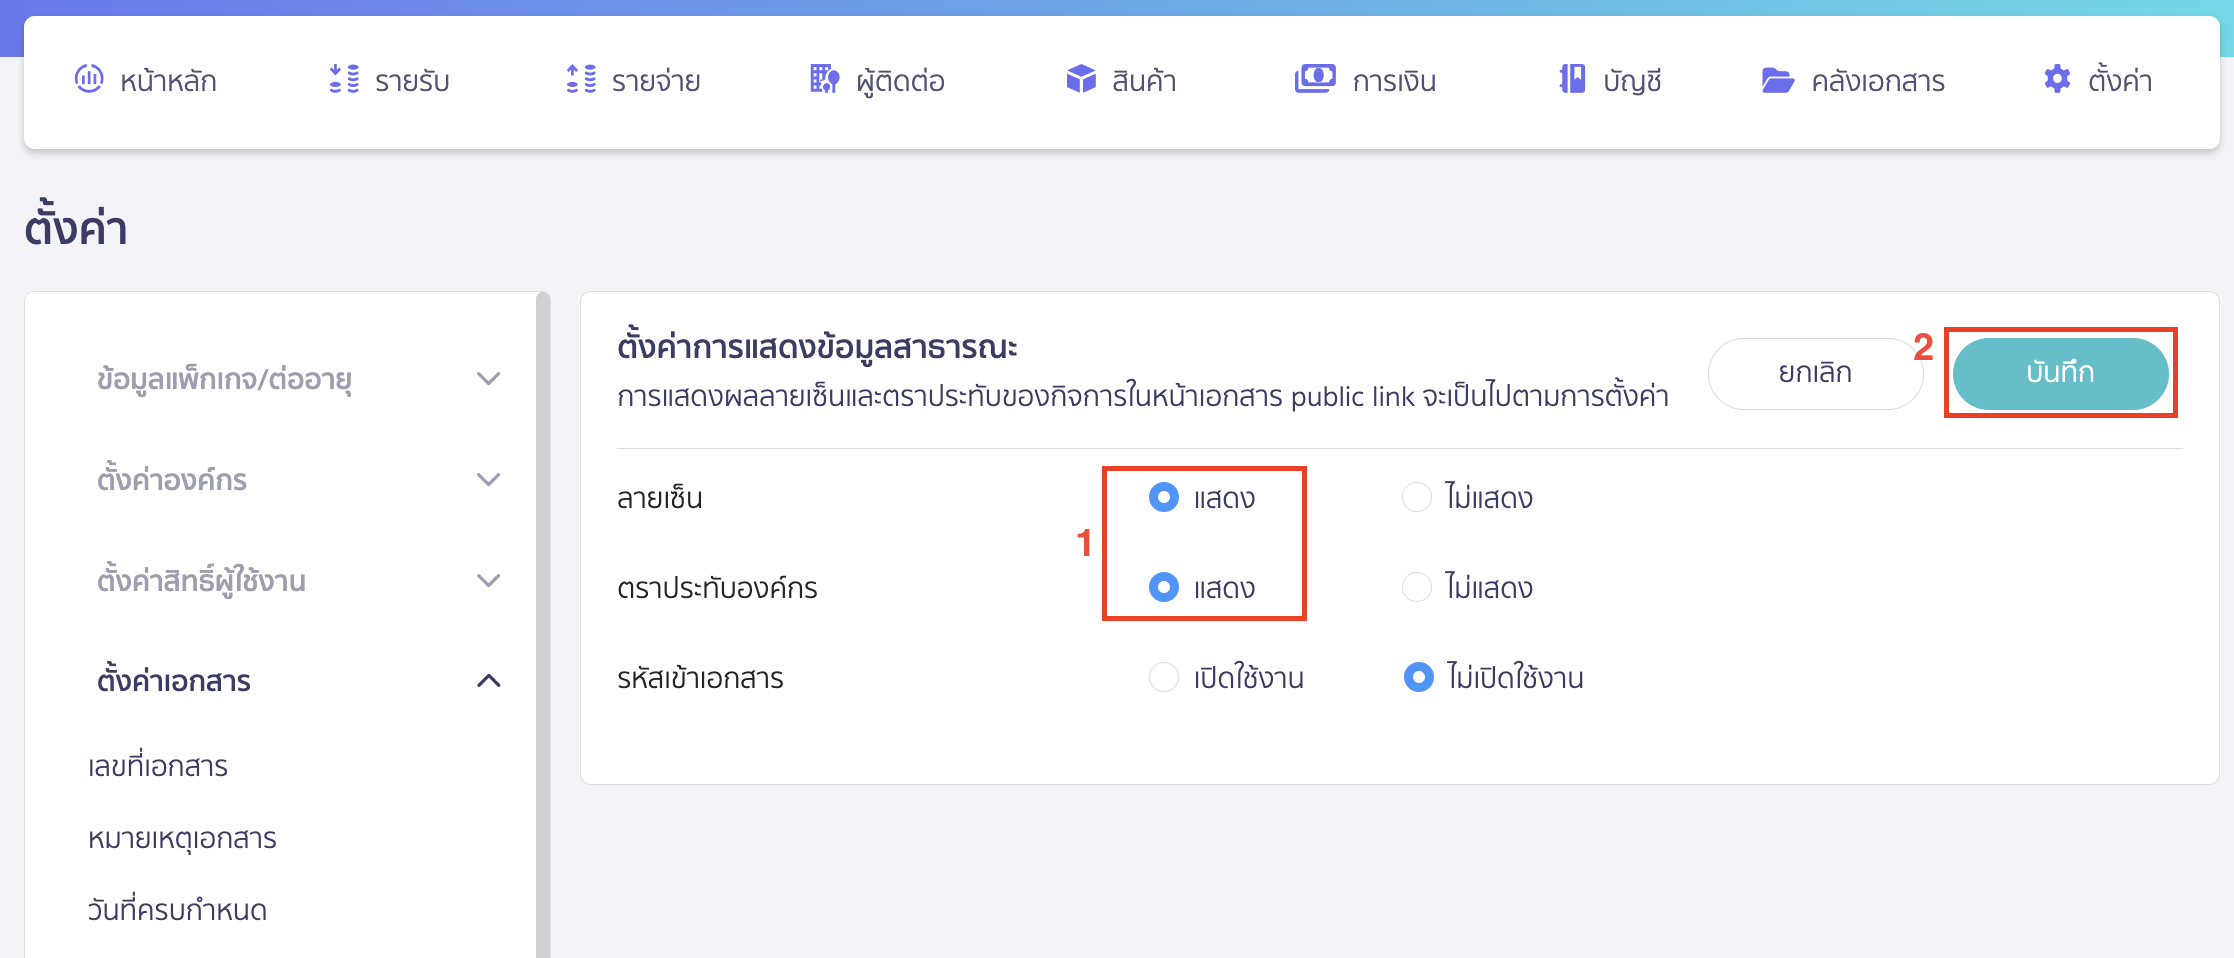Open finance via the การเงิน icon
The width and height of the screenshot is (2234, 958).
point(1315,80)
